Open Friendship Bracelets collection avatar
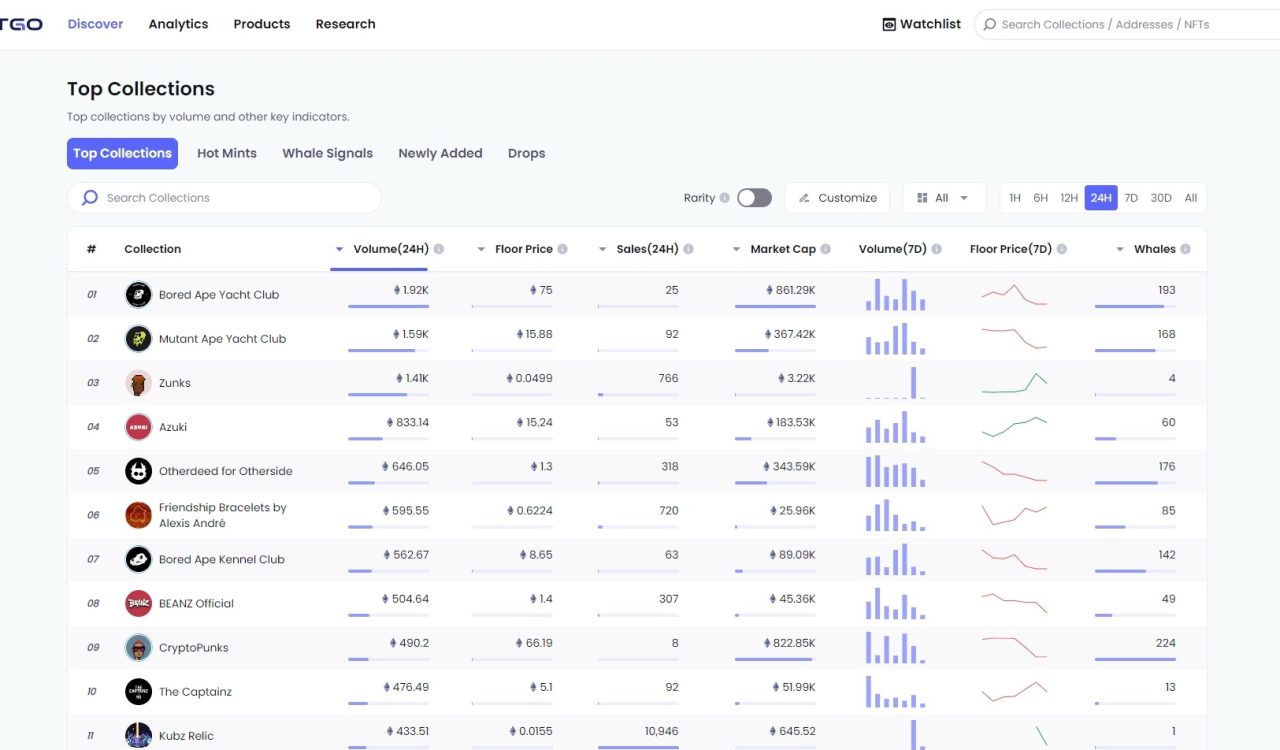Screen dimensions: 1280x750 (138, 515)
